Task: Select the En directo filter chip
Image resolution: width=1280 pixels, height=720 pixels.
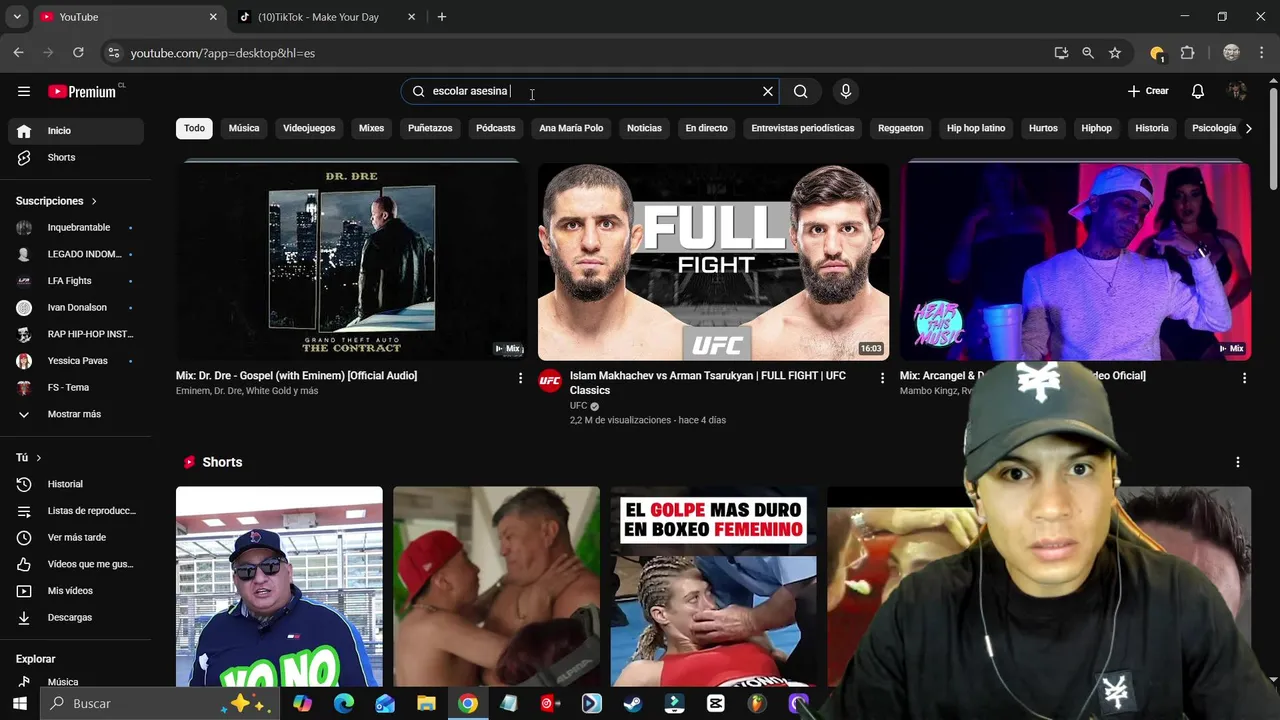Action: (x=706, y=128)
